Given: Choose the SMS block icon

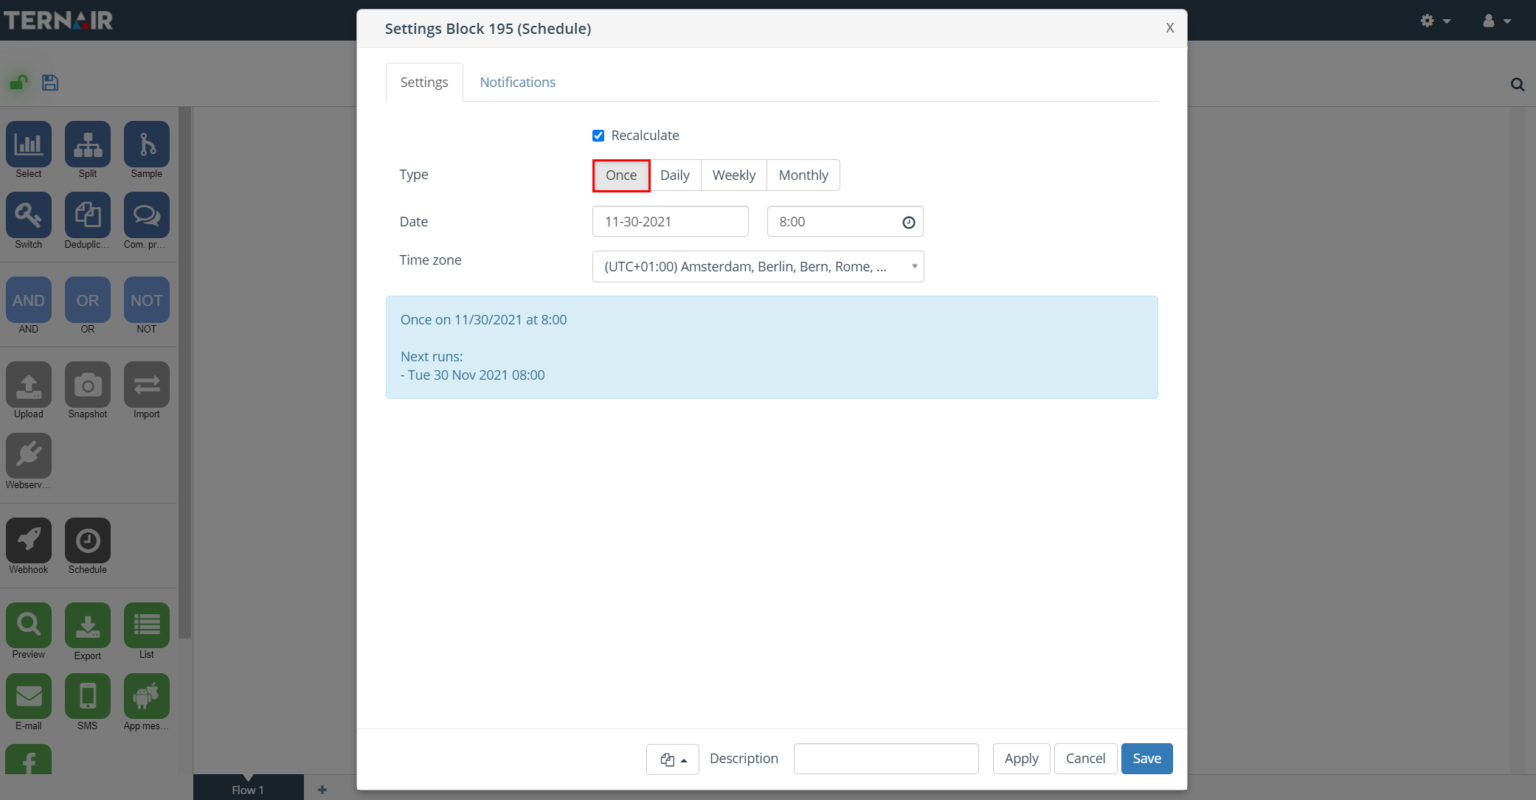Looking at the screenshot, I should pyautogui.click(x=88, y=697).
